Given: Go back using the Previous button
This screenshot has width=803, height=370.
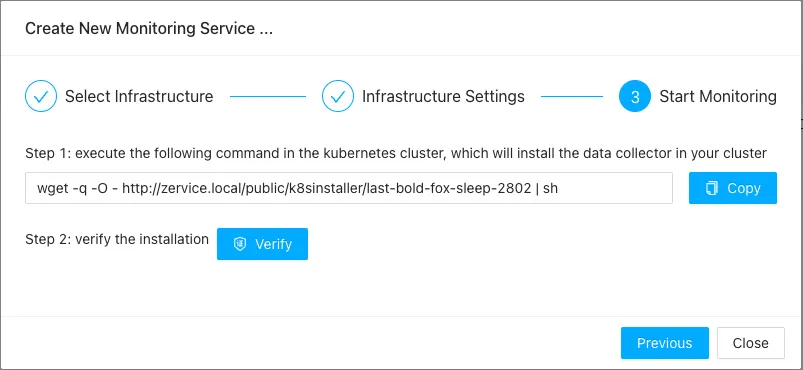Looking at the screenshot, I should pos(665,343).
